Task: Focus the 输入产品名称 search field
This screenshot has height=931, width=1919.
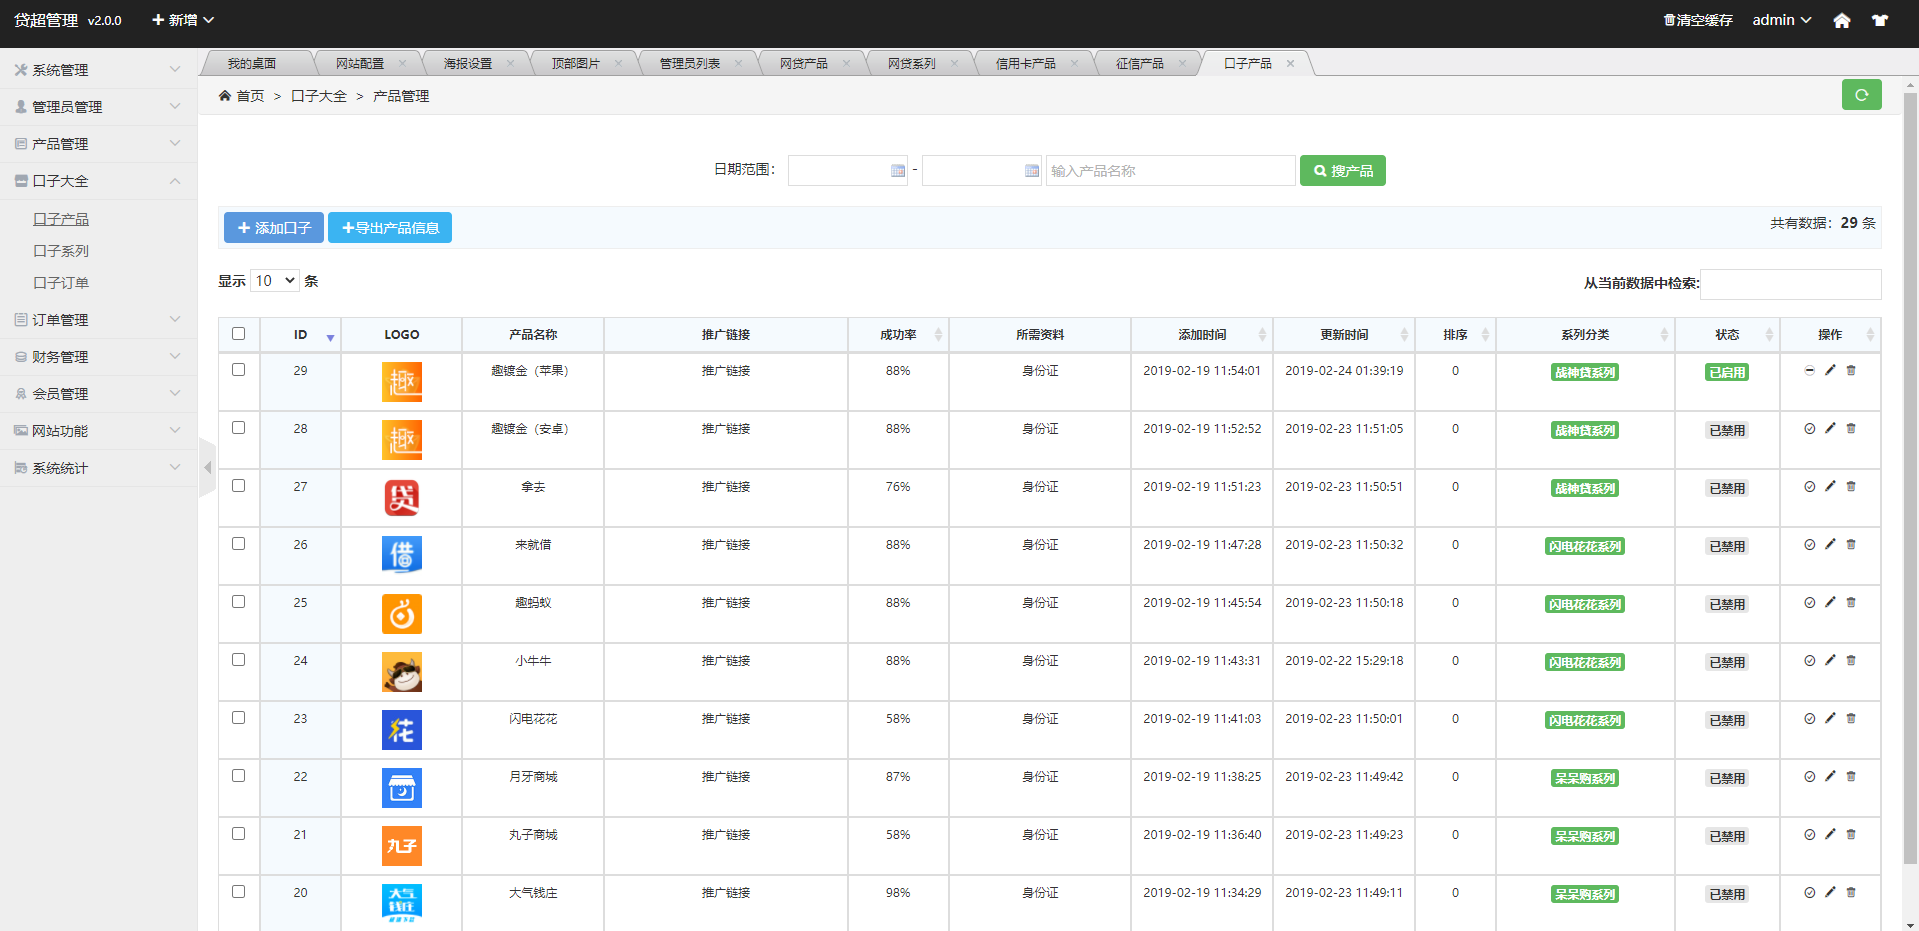Action: pyautogui.click(x=1170, y=171)
